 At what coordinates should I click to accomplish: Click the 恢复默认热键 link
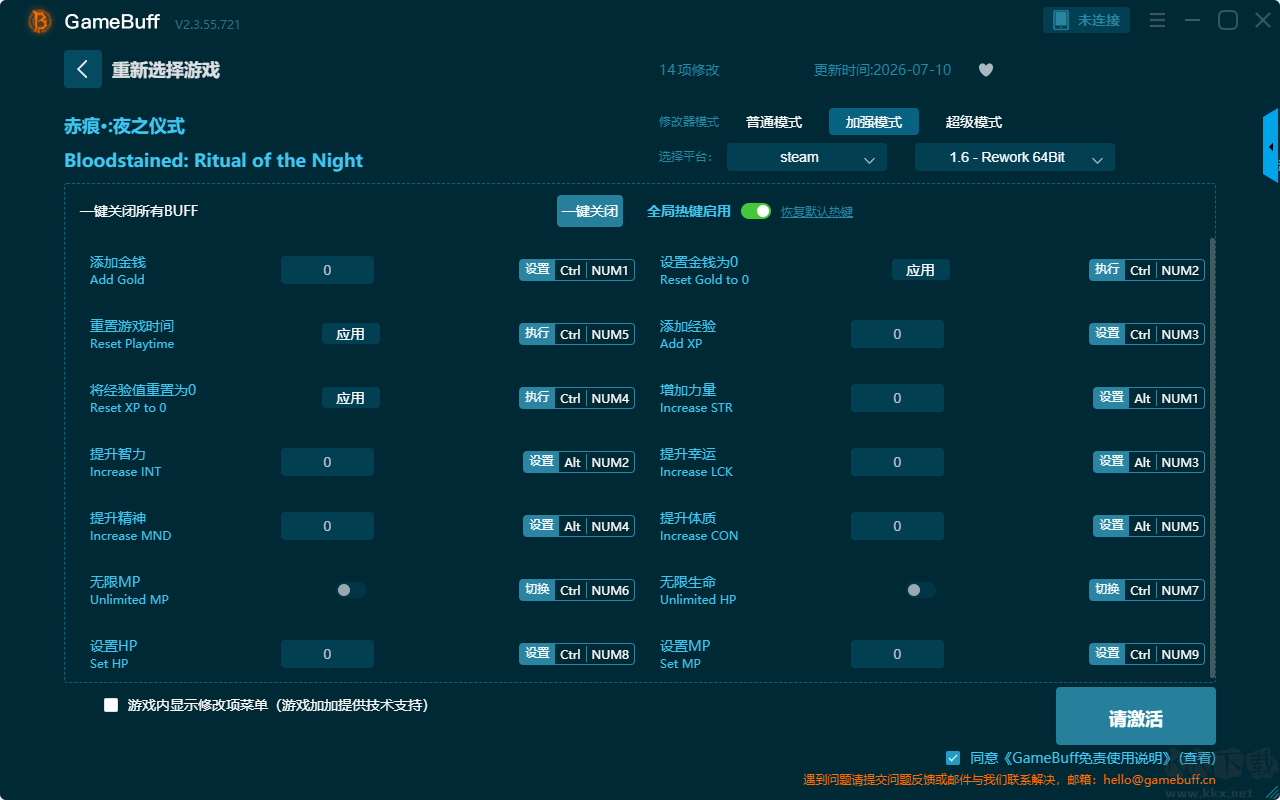pos(817,212)
